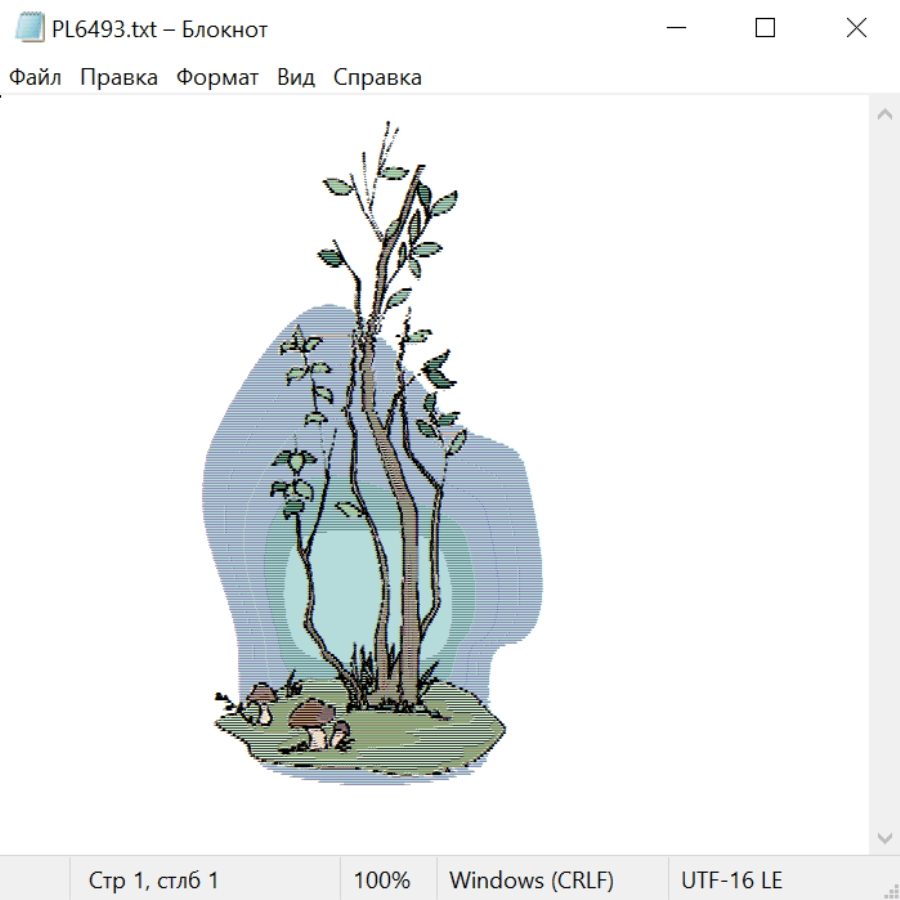
Task: Click the 100% zoom level indicator
Action: coord(382,880)
